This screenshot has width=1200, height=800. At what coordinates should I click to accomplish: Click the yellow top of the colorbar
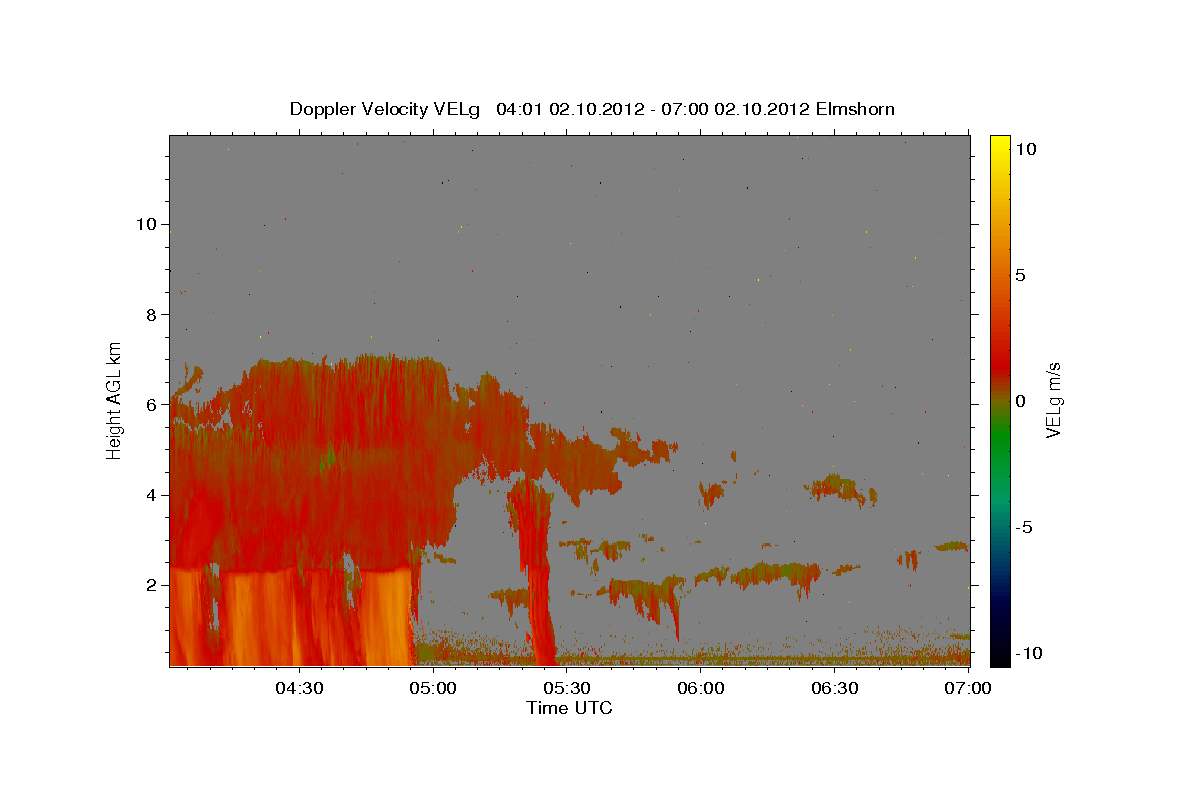[x=1000, y=145]
